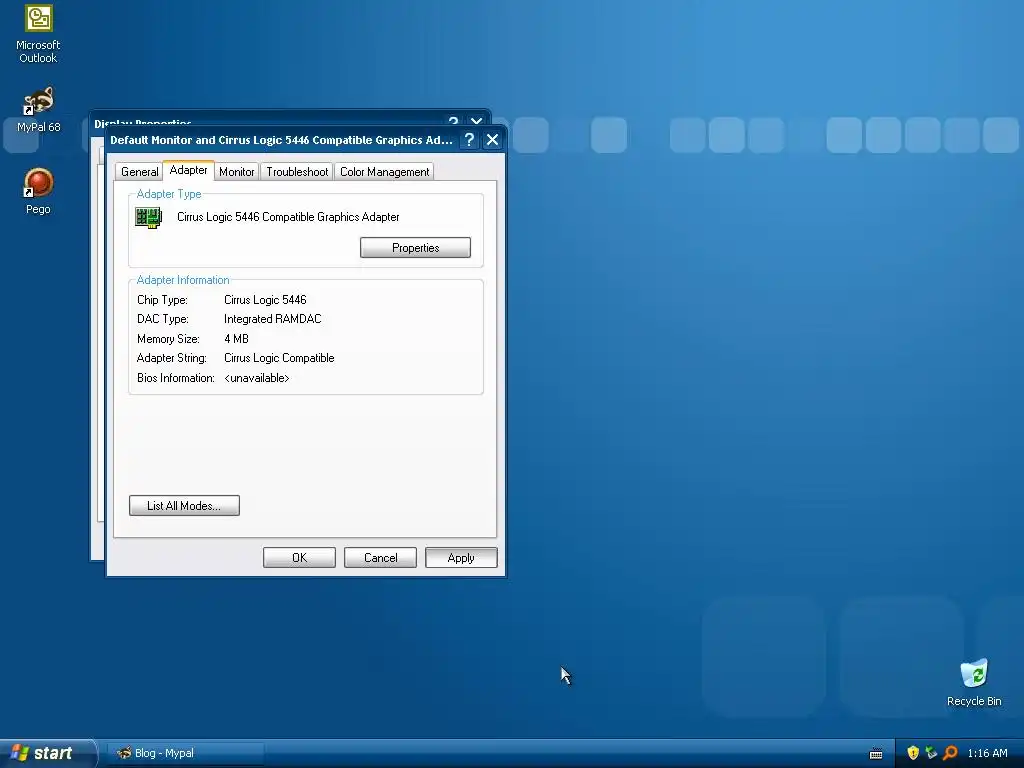This screenshot has height=768, width=1024.
Task: Open the Monitor tab
Action: click(236, 172)
